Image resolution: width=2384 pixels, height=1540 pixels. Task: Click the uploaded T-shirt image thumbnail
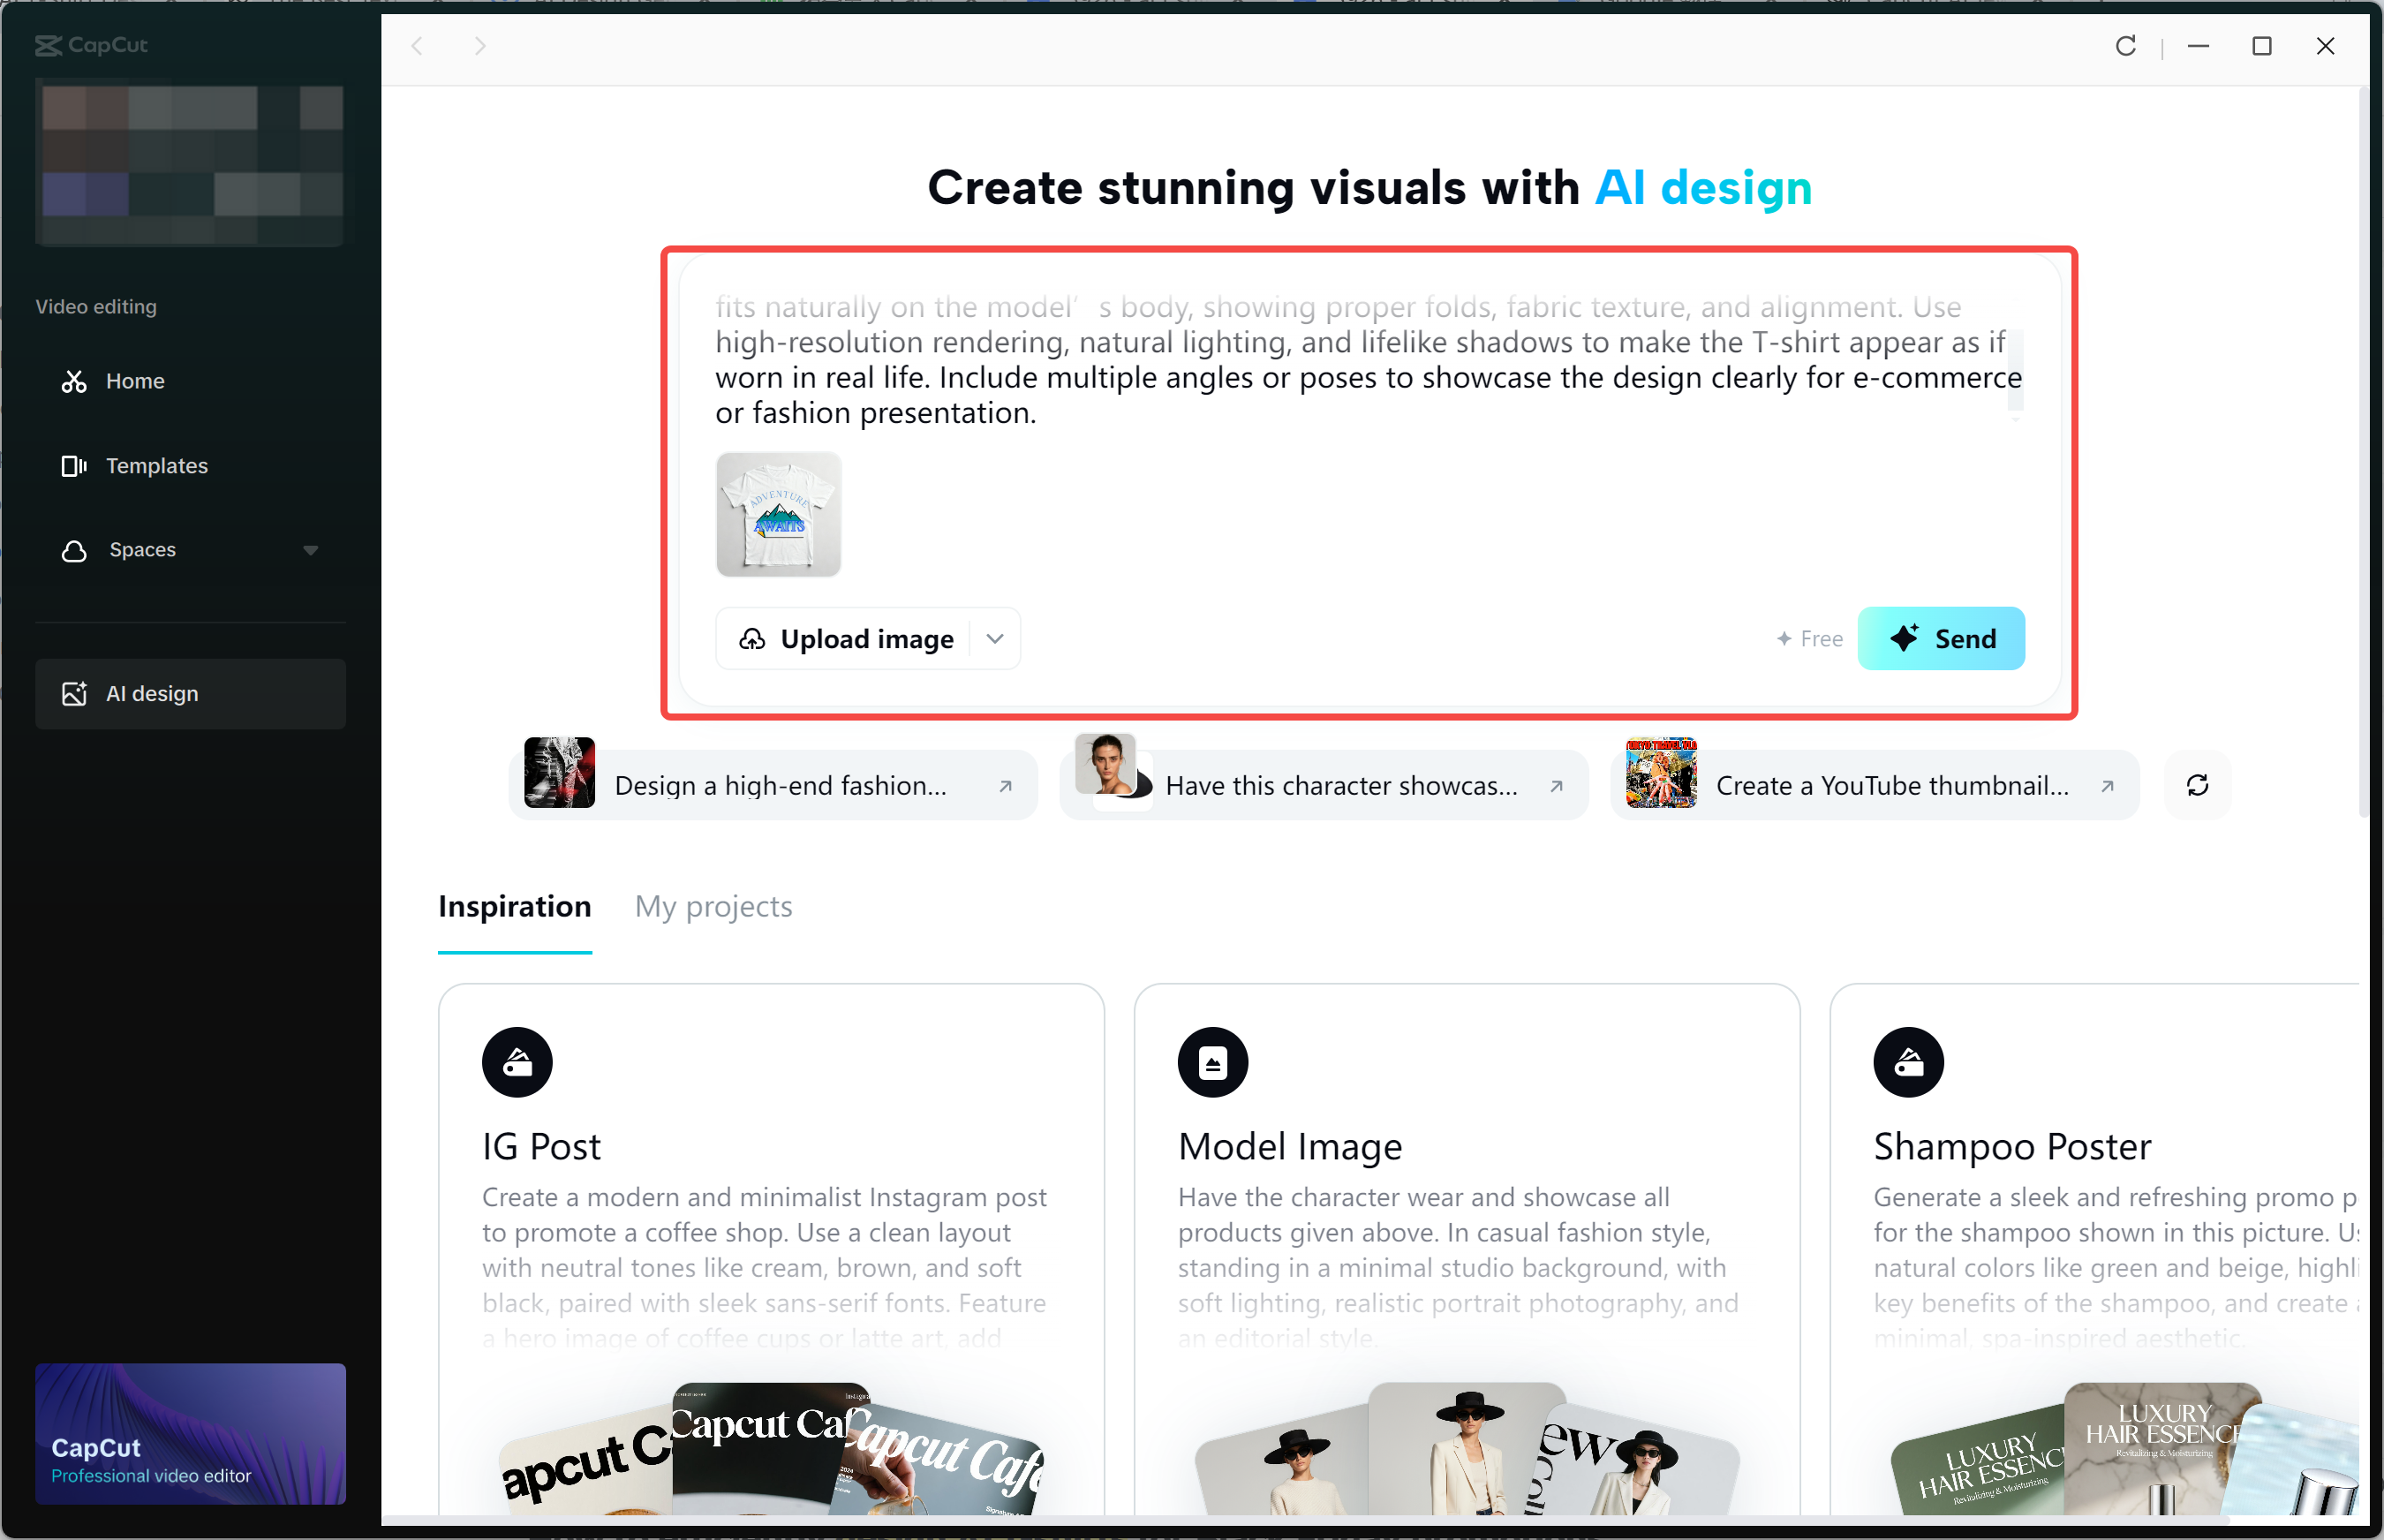[x=778, y=515]
